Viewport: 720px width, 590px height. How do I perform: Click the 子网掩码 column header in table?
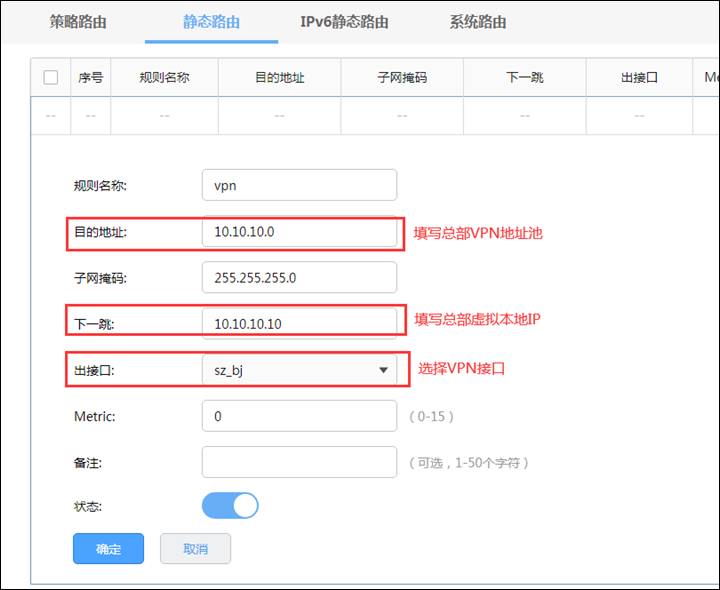(x=402, y=77)
